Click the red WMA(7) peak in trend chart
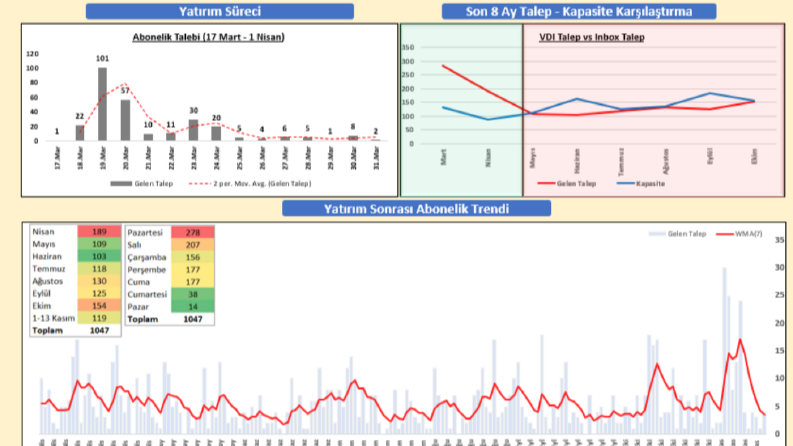Viewport: 793px width, 446px height. coord(740,340)
